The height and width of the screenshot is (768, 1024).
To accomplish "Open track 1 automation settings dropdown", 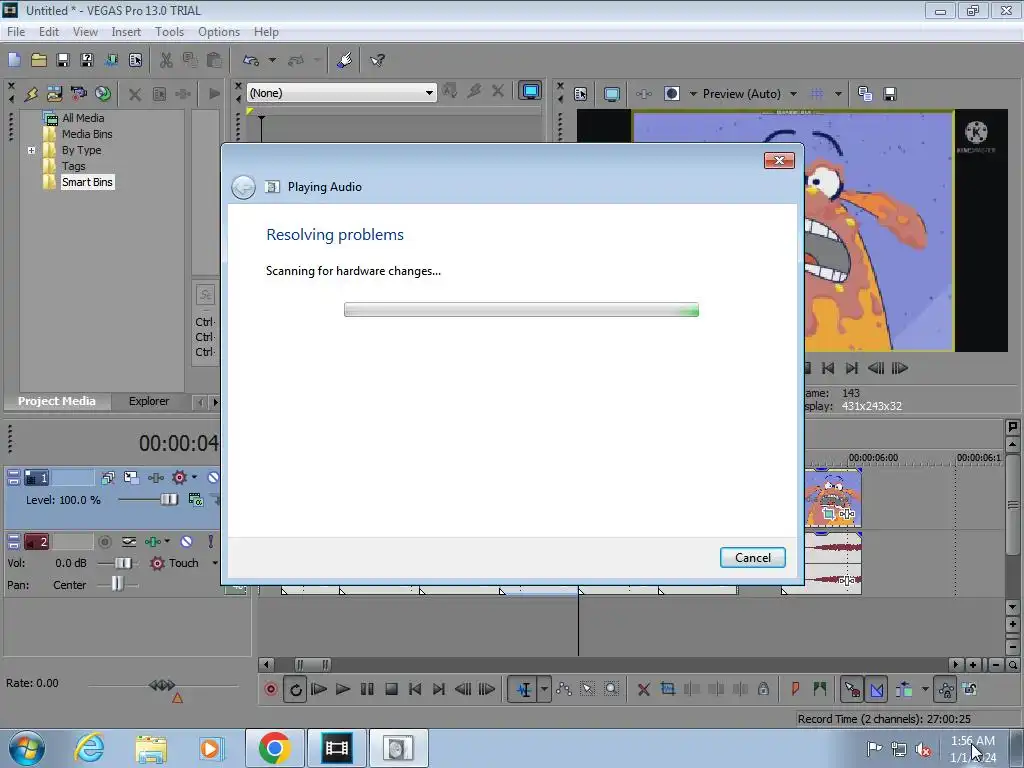I will 194,477.
